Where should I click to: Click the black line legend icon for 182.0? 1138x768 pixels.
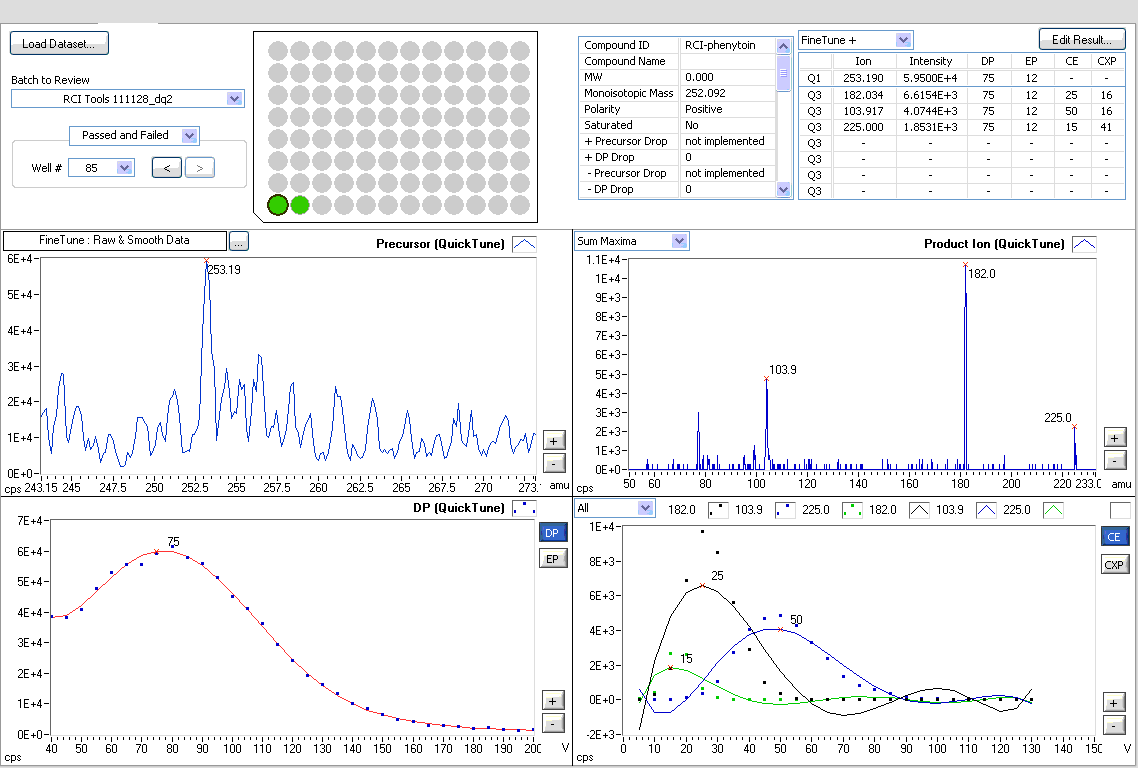click(919, 510)
